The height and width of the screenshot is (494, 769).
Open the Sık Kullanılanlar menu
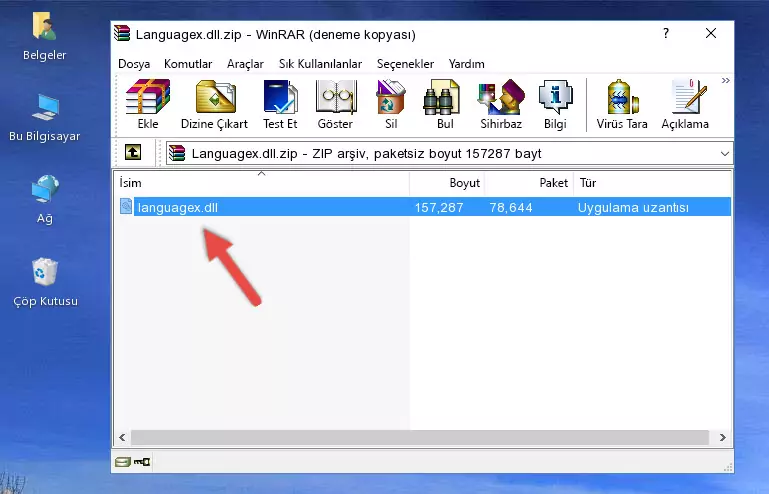(320, 64)
